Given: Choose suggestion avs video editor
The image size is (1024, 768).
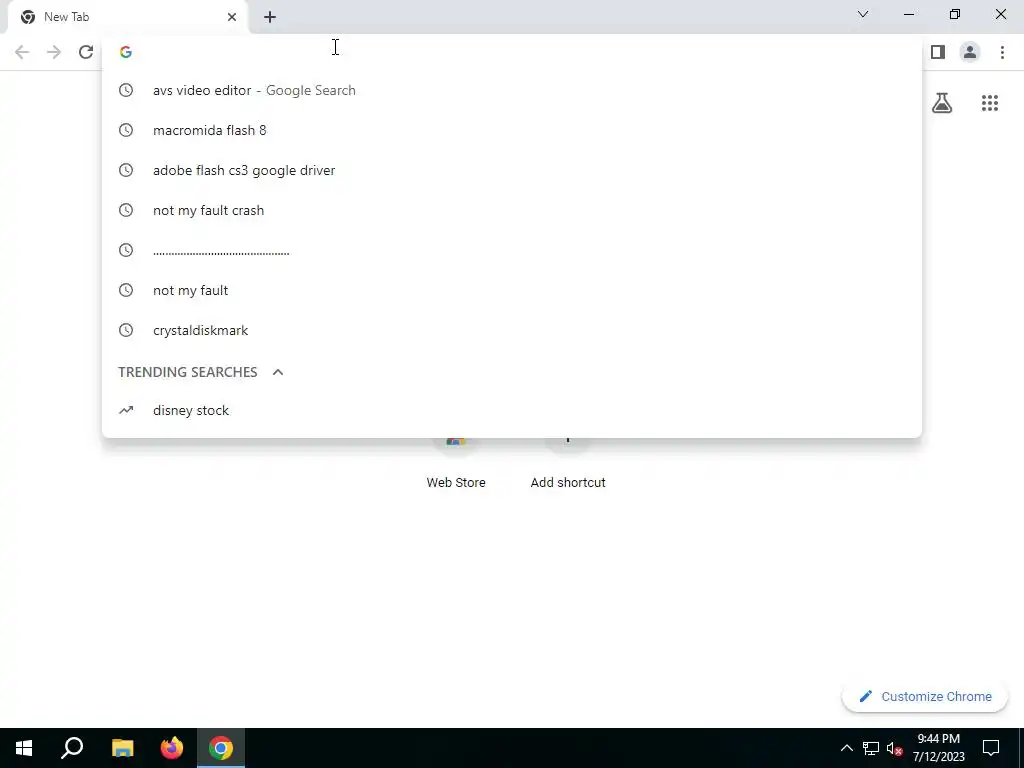Looking at the screenshot, I should coord(511,90).
